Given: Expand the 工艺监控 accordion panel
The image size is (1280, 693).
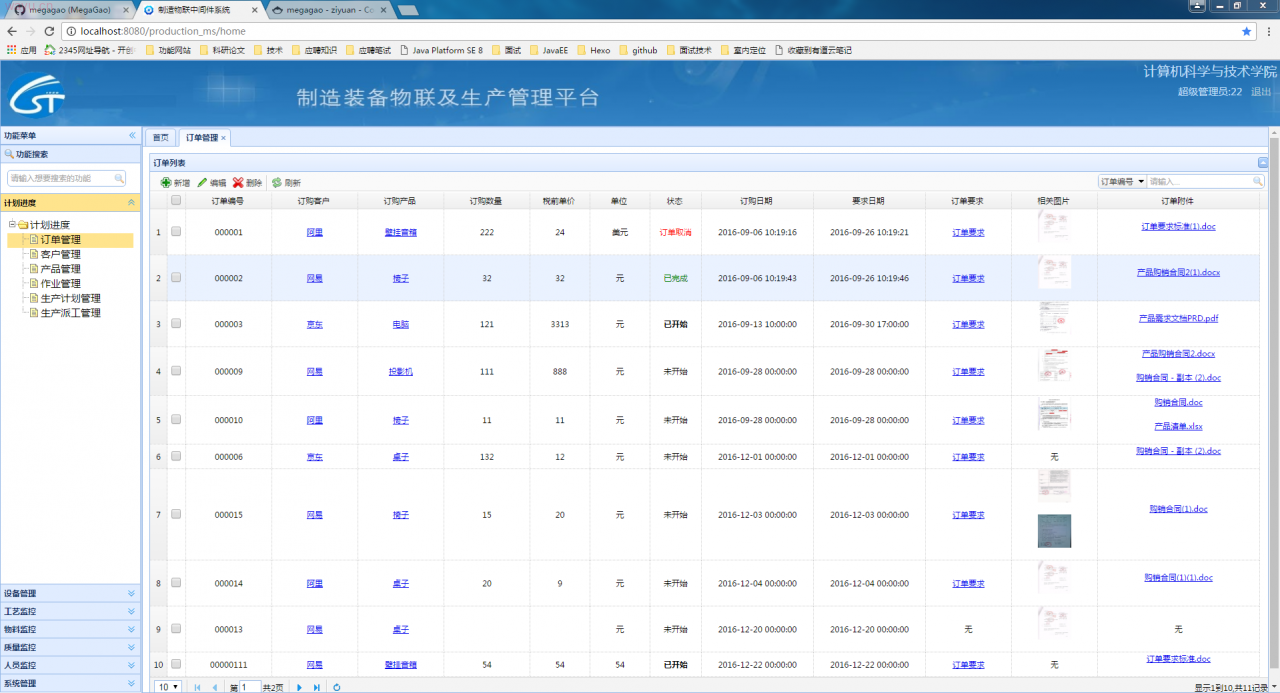Looking at the screenshot, I should (x=70, y=611).
